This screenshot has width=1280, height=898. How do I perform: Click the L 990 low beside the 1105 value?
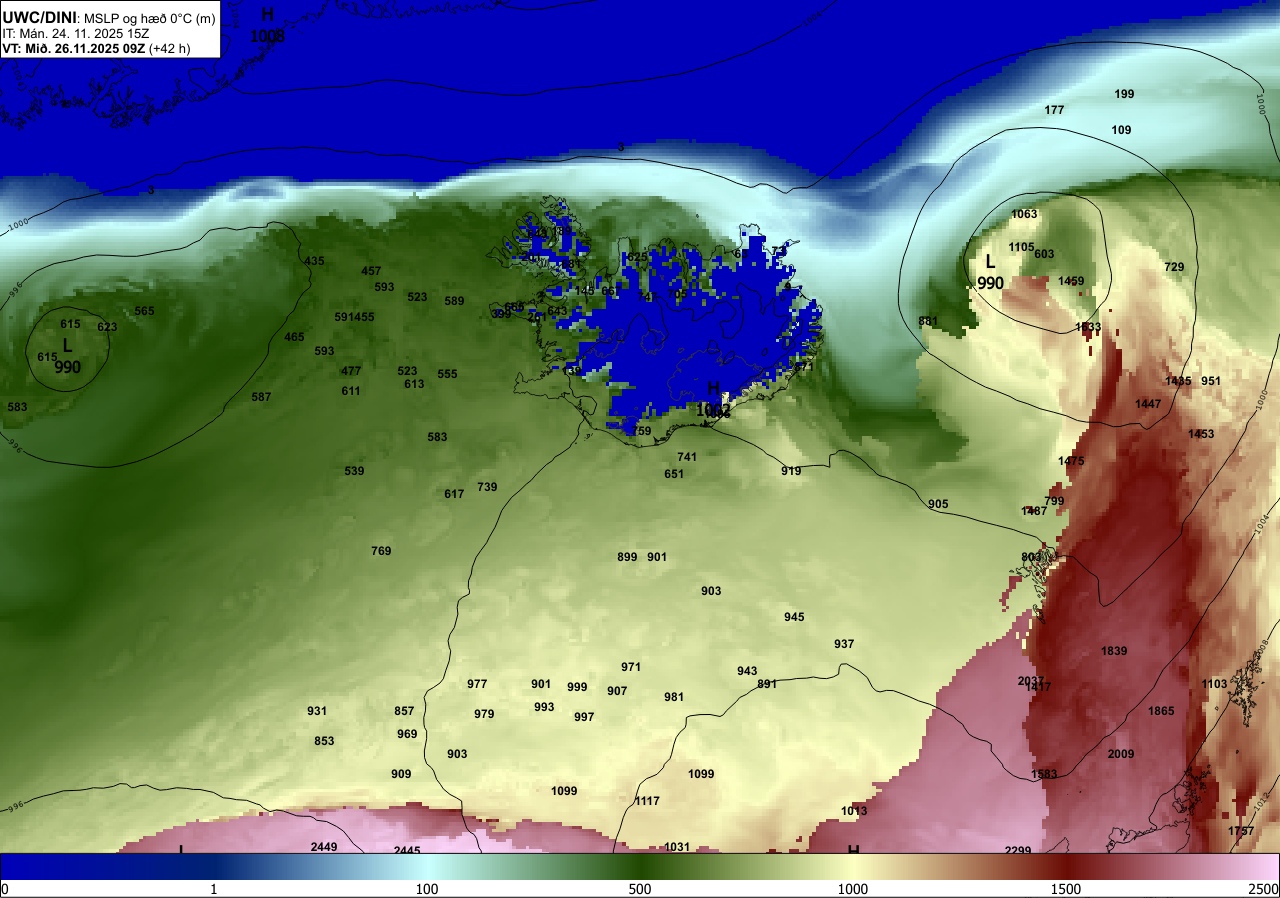(x=990, y=272)
